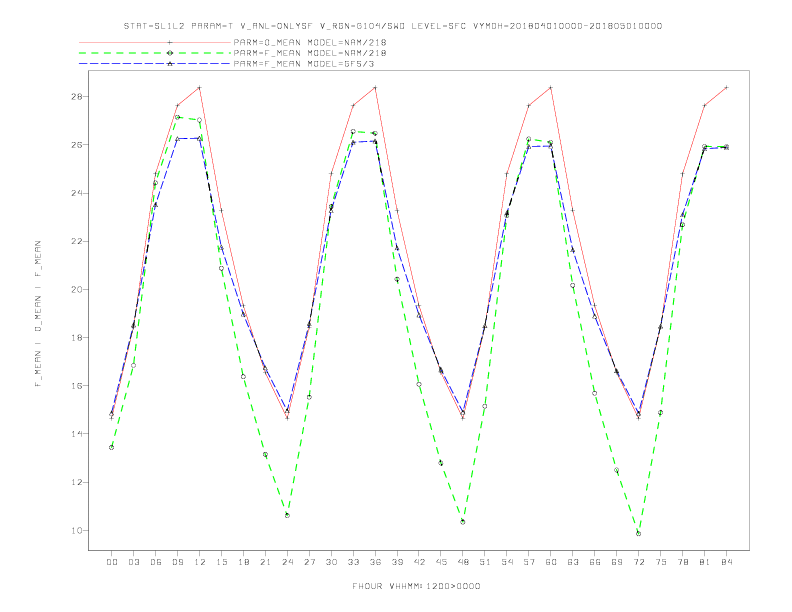The height and width of the screenshot is (612, 792).
Task: Click x-axis tick label 09
Action: tap(177, 562)
